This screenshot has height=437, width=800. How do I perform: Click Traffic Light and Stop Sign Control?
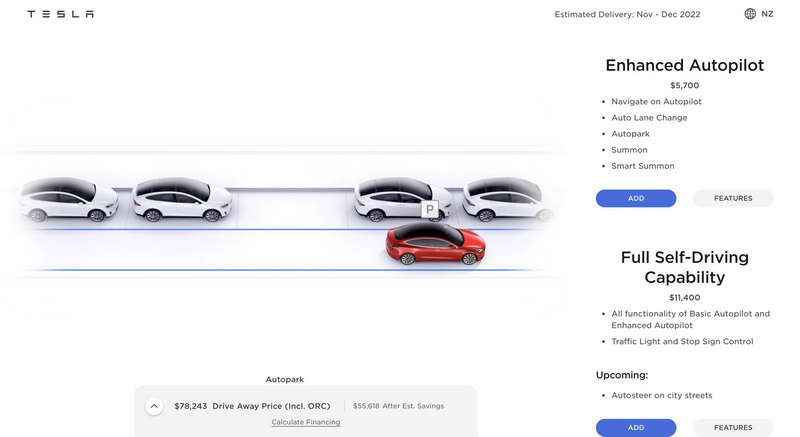(682, 342)
